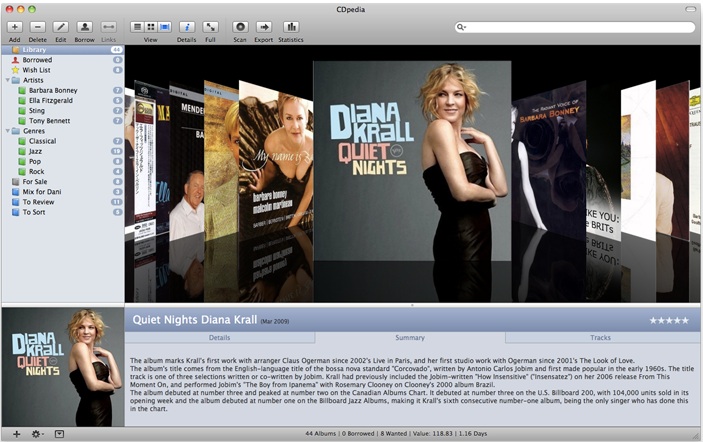Viewport: 703px width, 442px height.
Task: Click the Add album toolbar icon
Action: click(x=14, y=26)
